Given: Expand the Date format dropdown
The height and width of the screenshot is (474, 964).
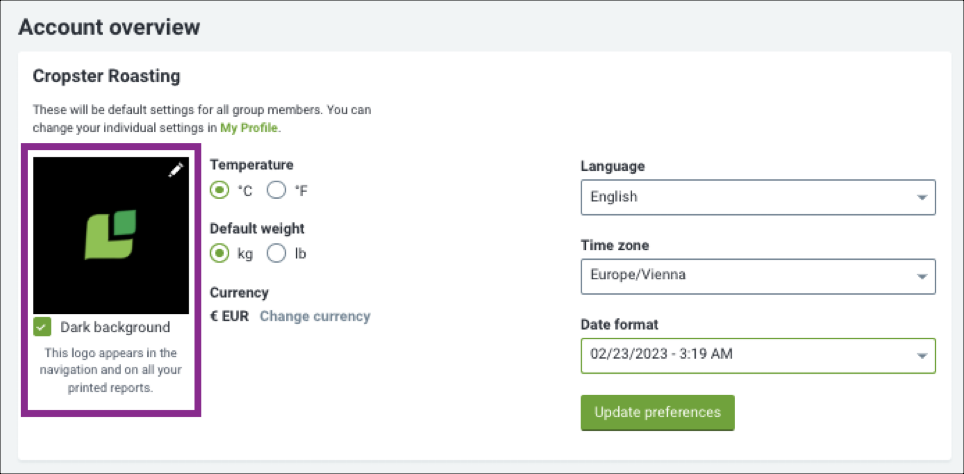Looking at the screenshot, I should tap(758, 355).
